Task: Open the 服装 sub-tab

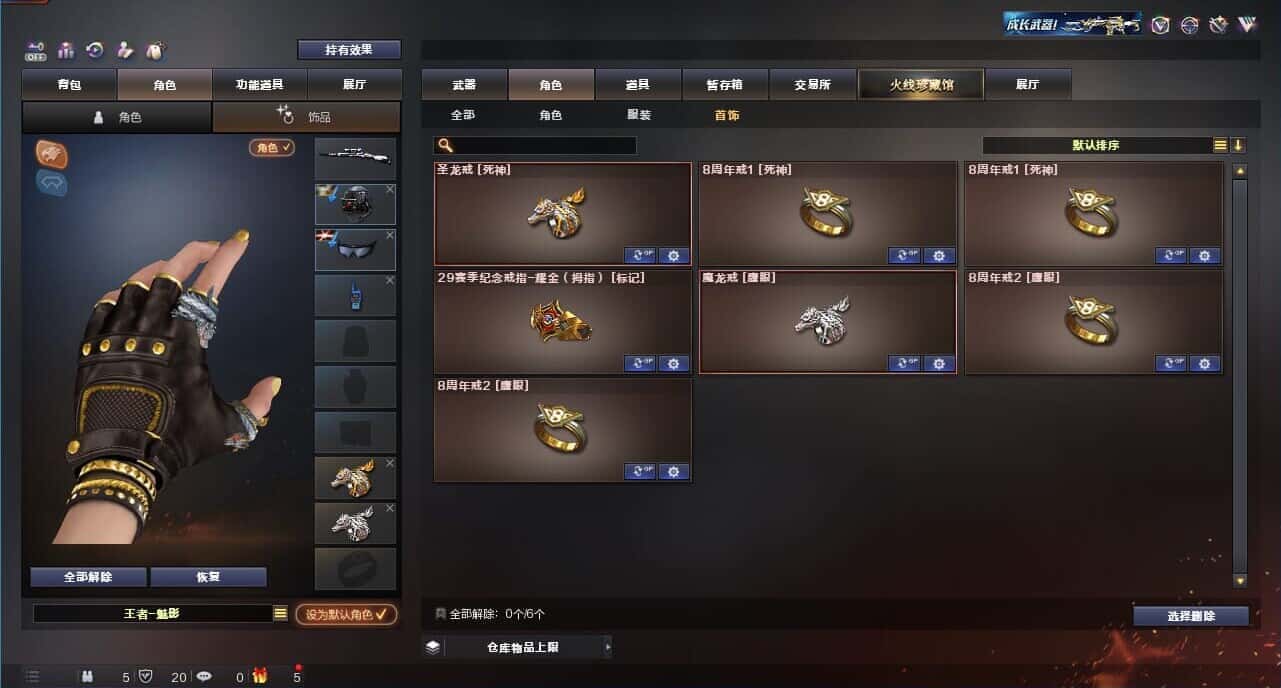Action: point(639,115)
